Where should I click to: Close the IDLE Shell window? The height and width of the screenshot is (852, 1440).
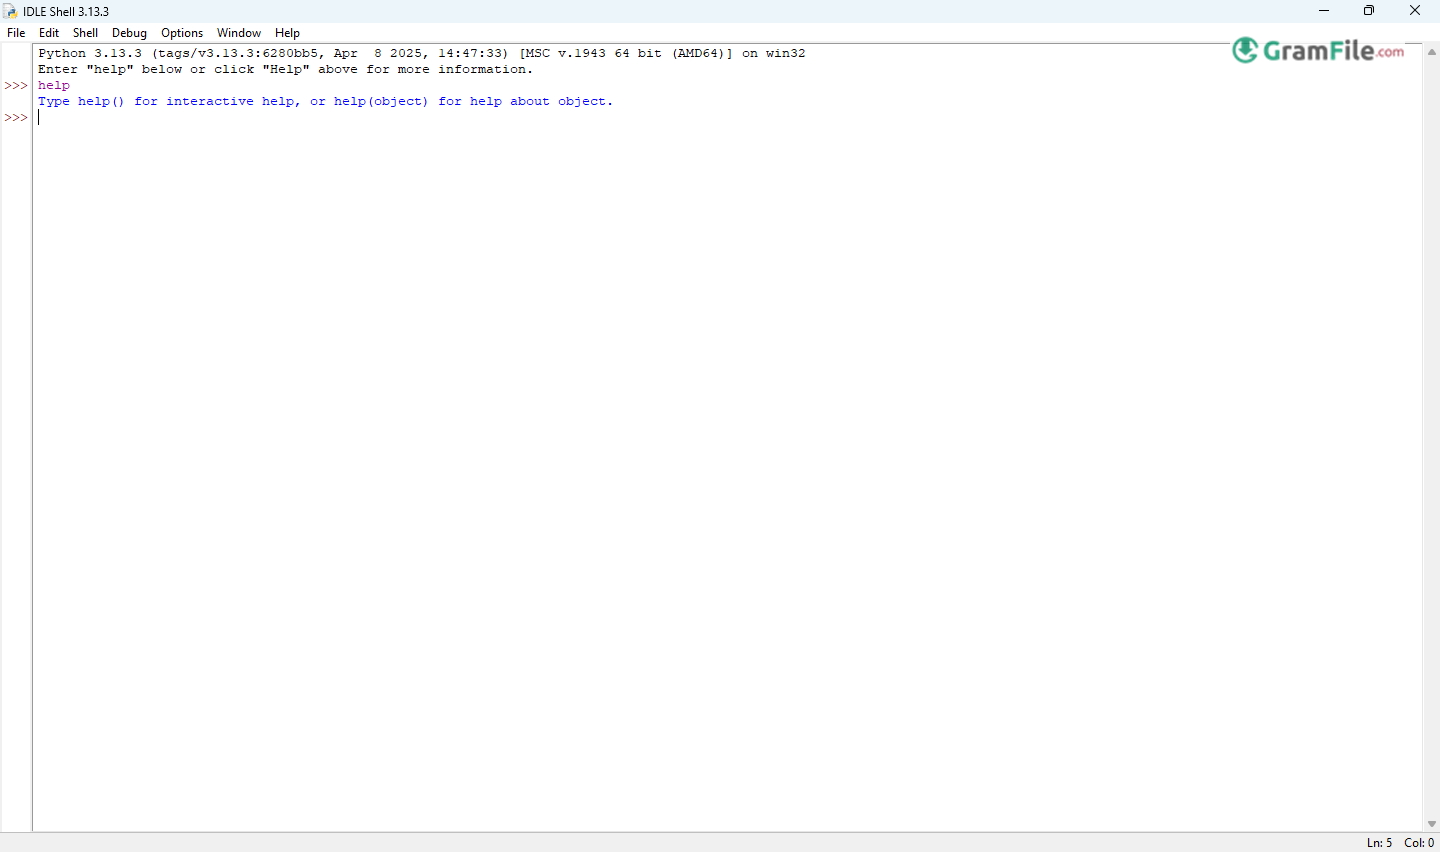click(1415, 11)
